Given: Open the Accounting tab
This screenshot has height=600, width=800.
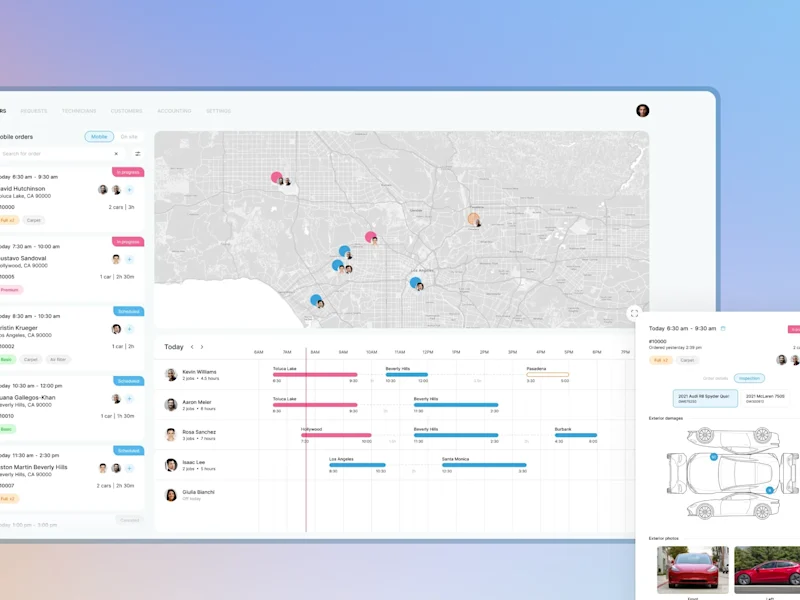Looking at the screenshot, I should [x=174, y=111].
